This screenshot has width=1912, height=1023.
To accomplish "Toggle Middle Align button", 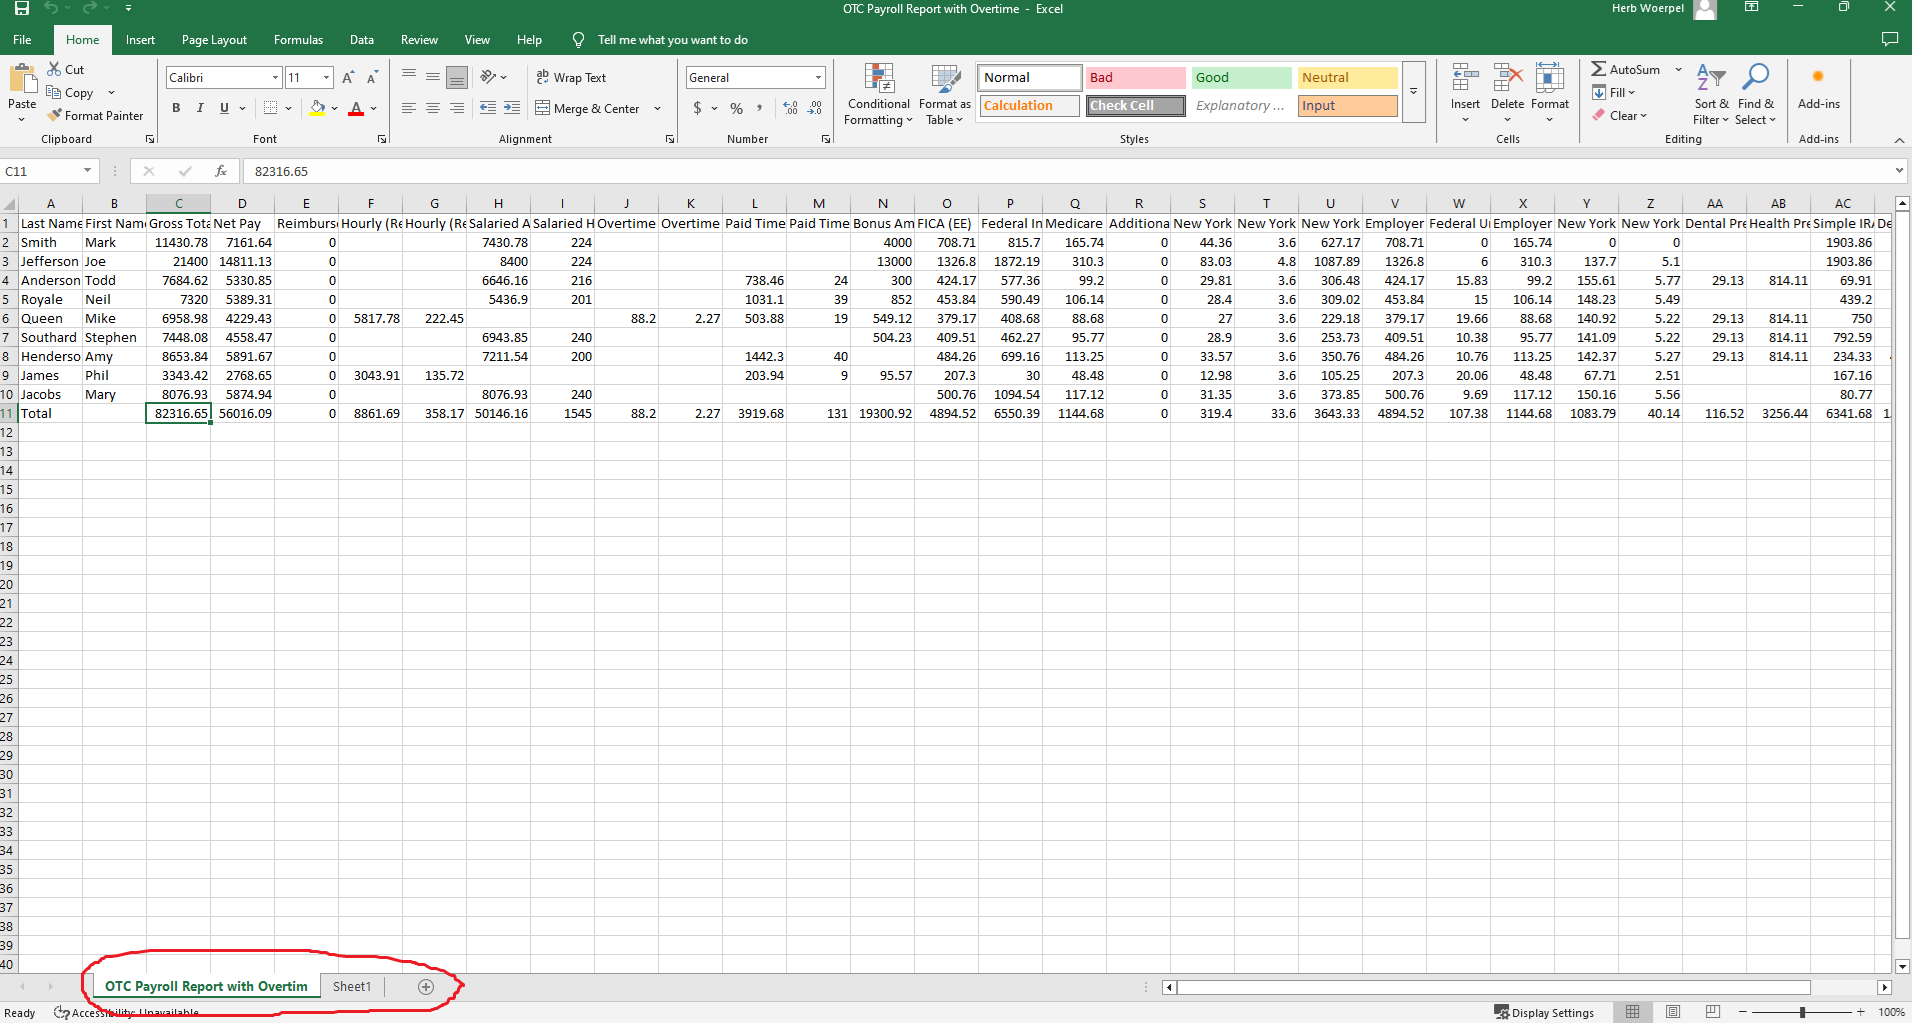I will (x=433, y=77).
